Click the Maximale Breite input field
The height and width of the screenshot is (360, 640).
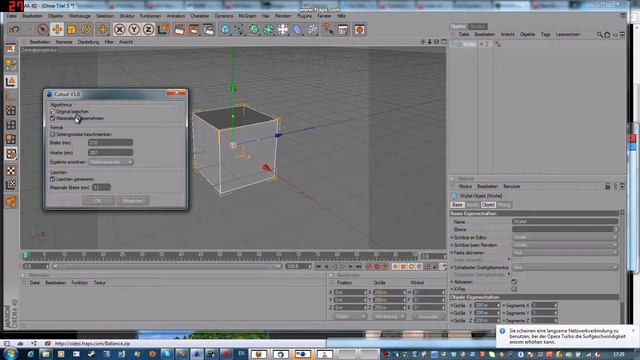tap(101, 187)
